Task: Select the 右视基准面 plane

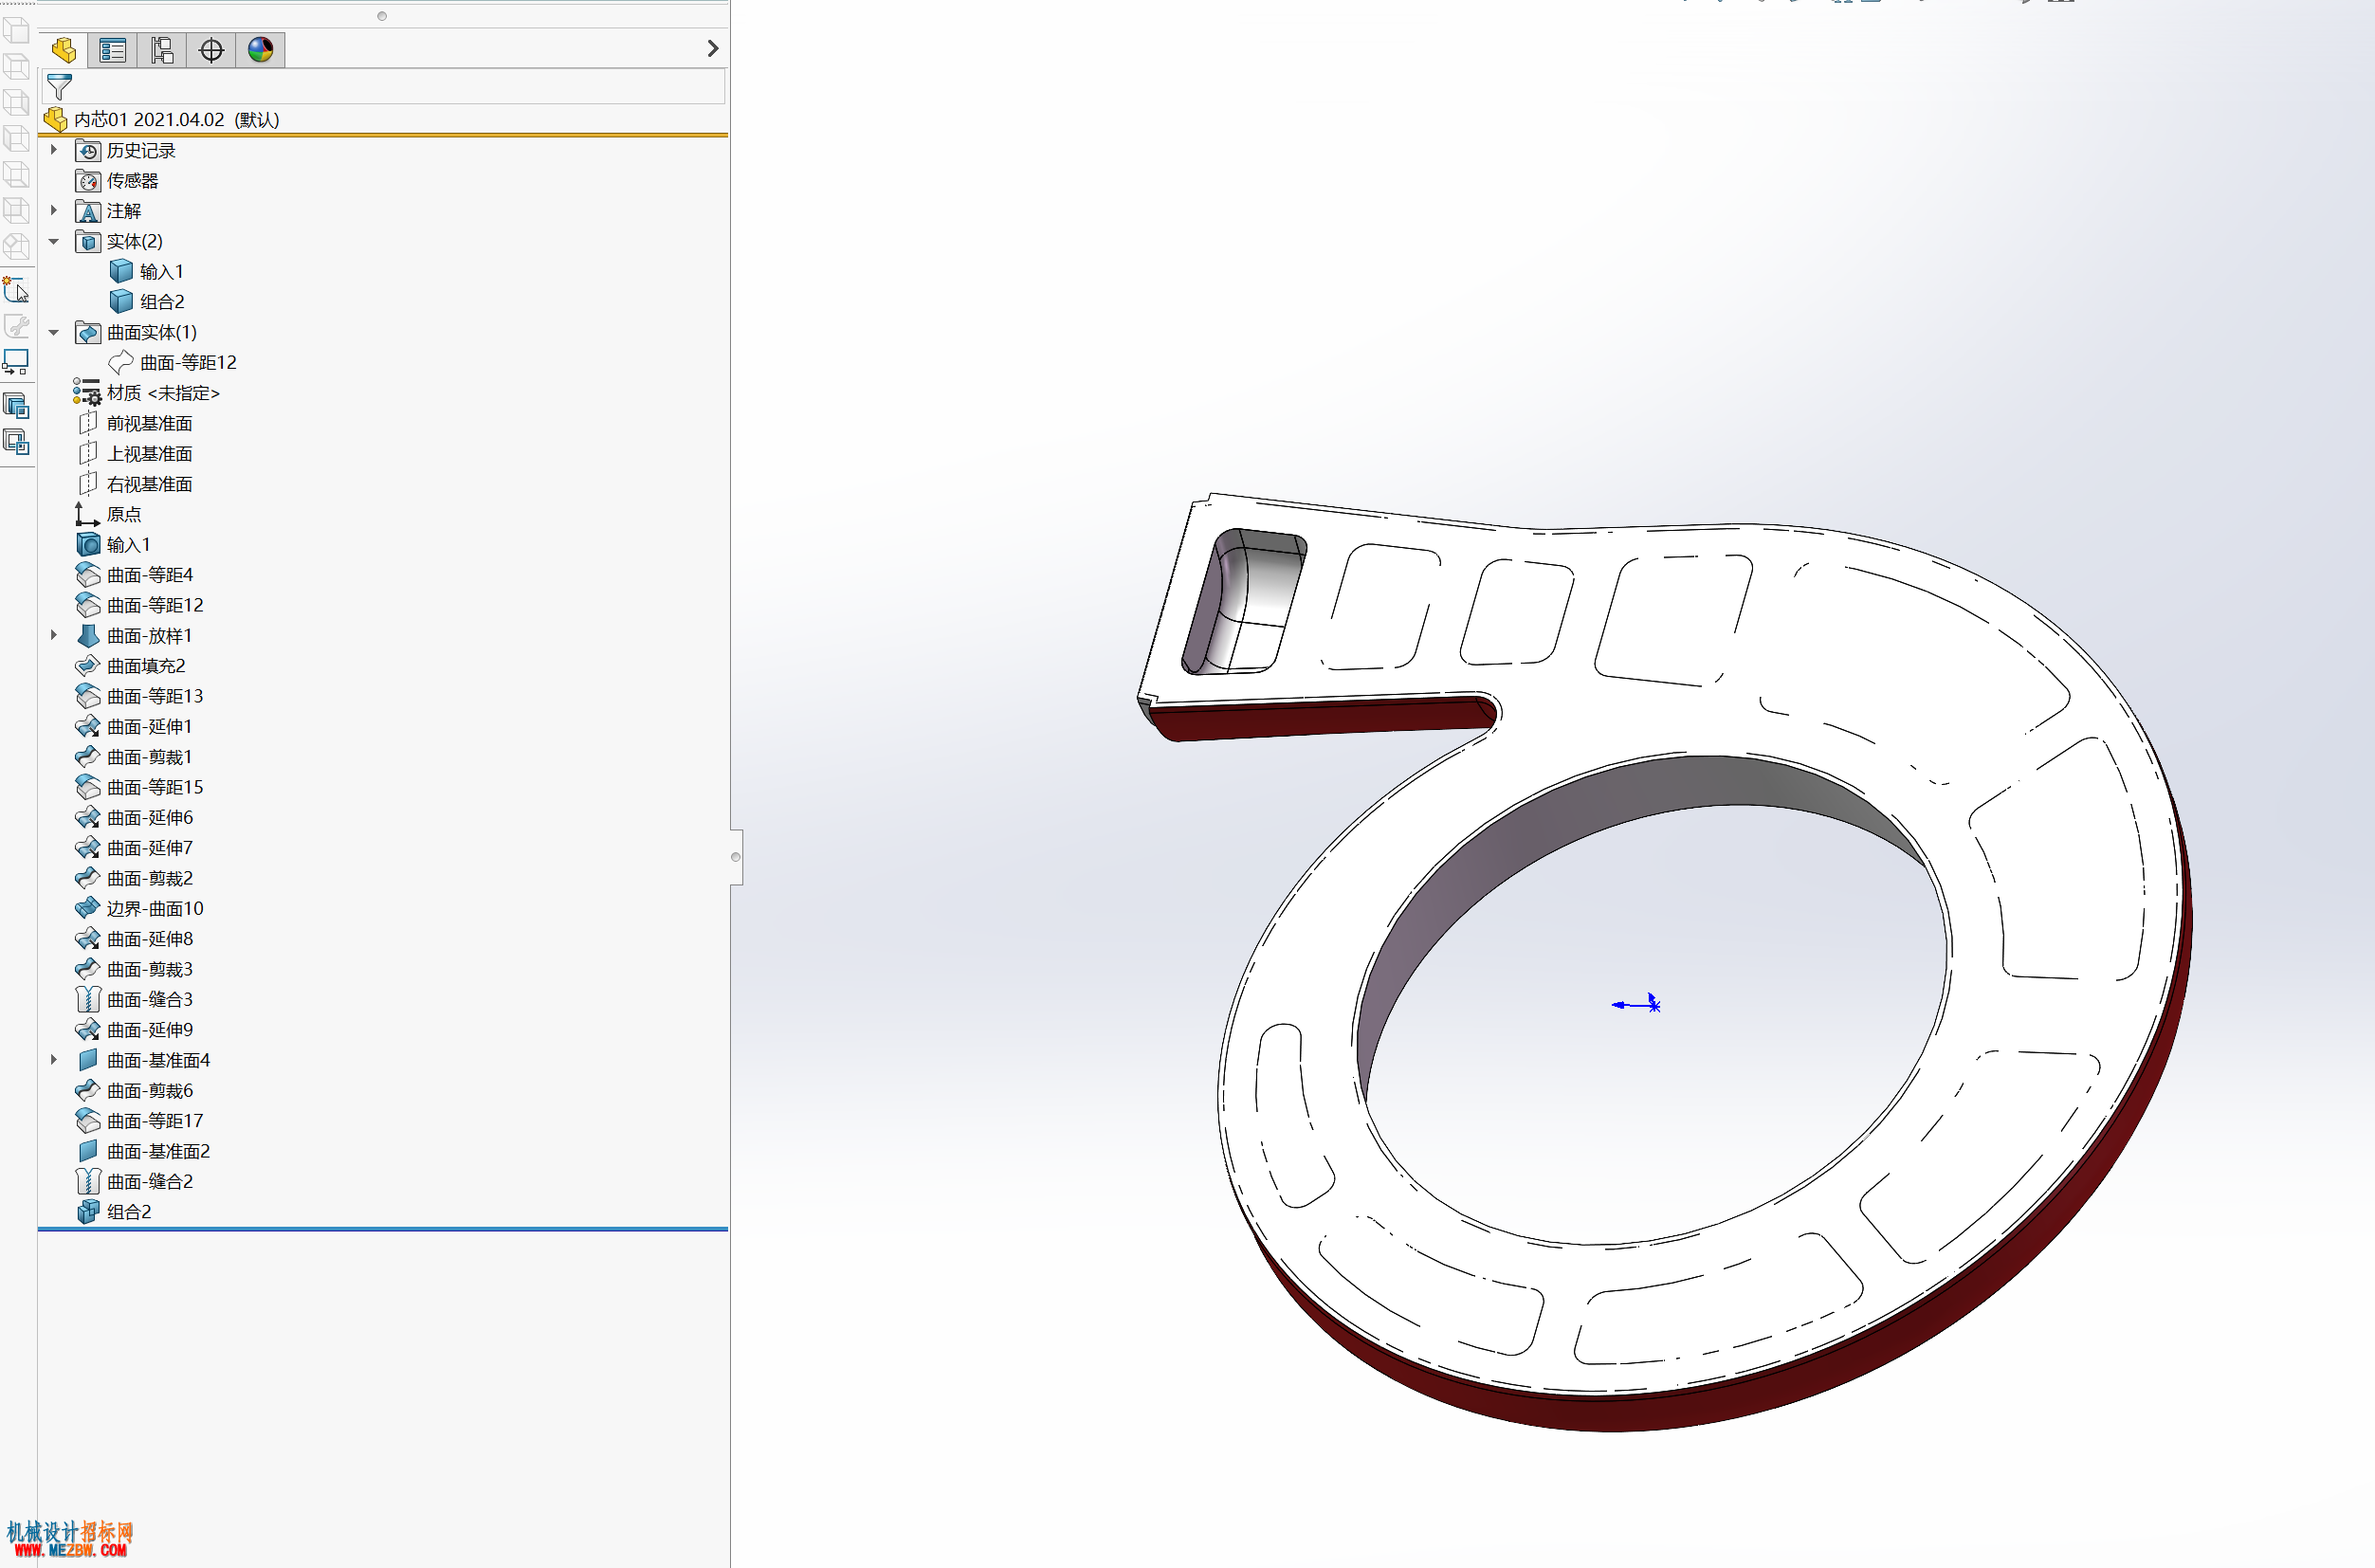Action: tap(135, 484)
